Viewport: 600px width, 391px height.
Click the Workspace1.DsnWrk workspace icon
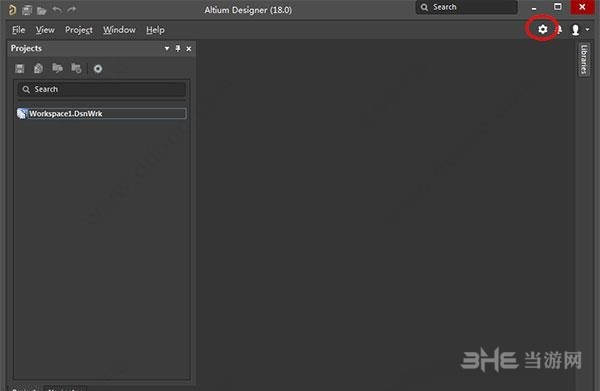[x=22, y=114]
